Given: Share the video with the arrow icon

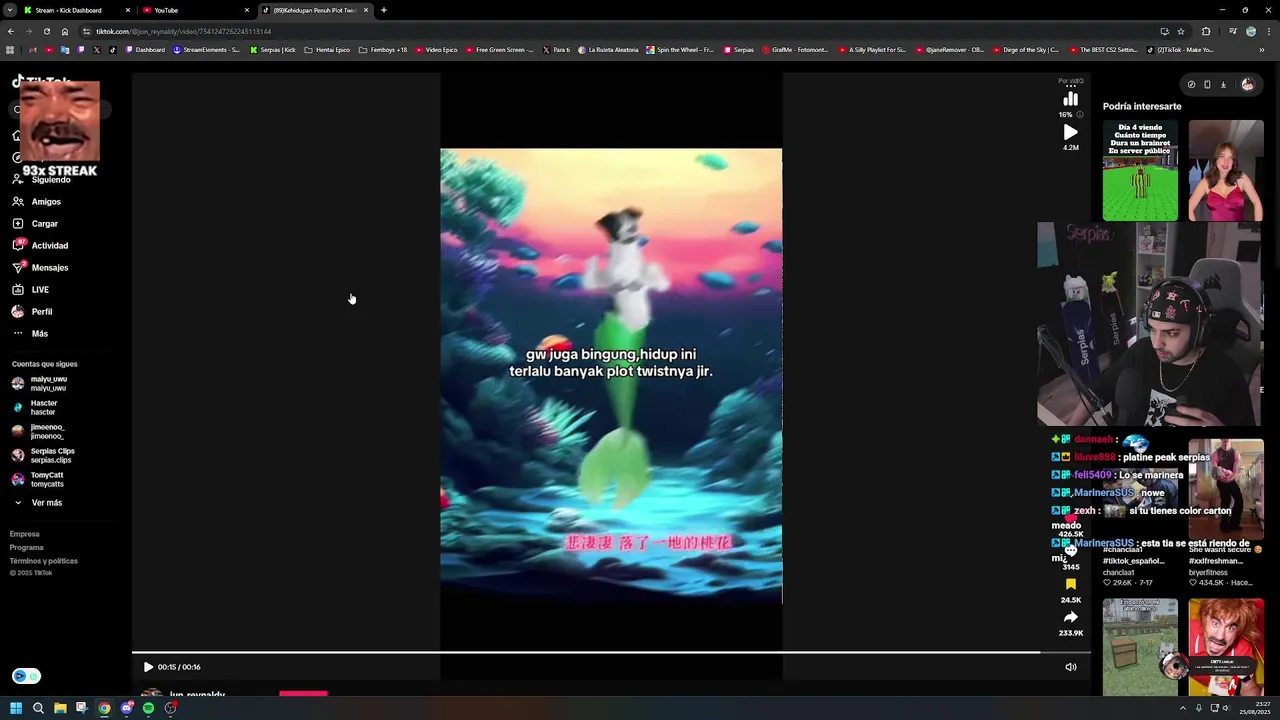Looking at the screenshot, I should (x=1071, y=617).
